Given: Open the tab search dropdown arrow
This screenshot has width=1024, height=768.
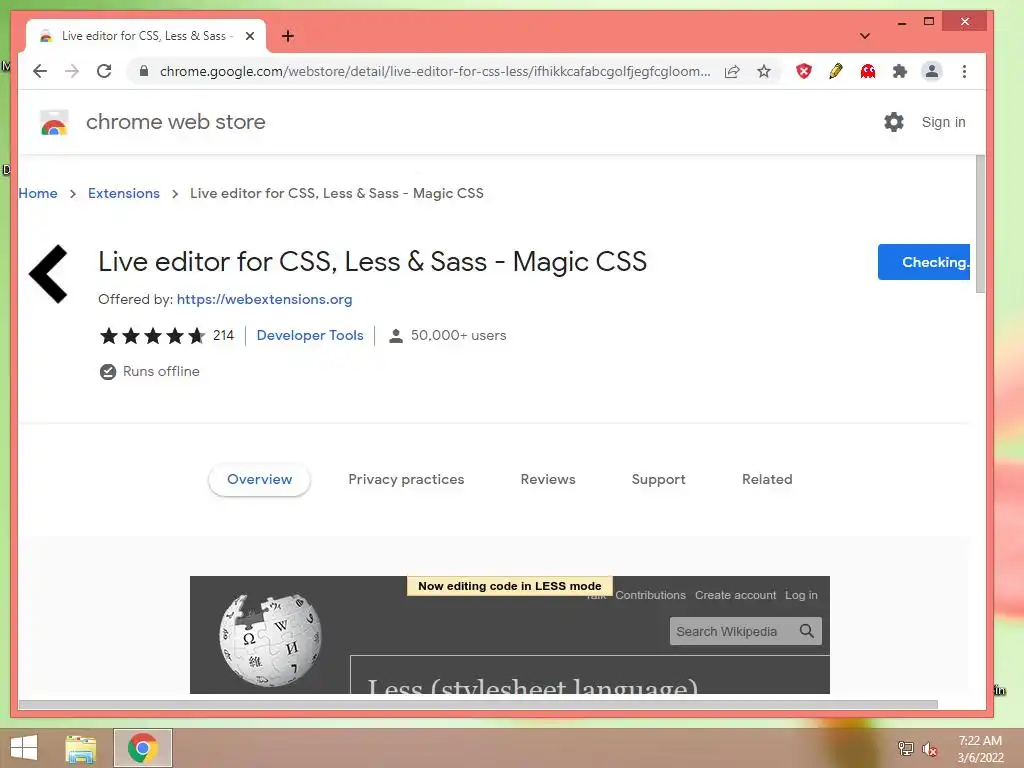Looking at the screenshot, I should coord(865,36).
